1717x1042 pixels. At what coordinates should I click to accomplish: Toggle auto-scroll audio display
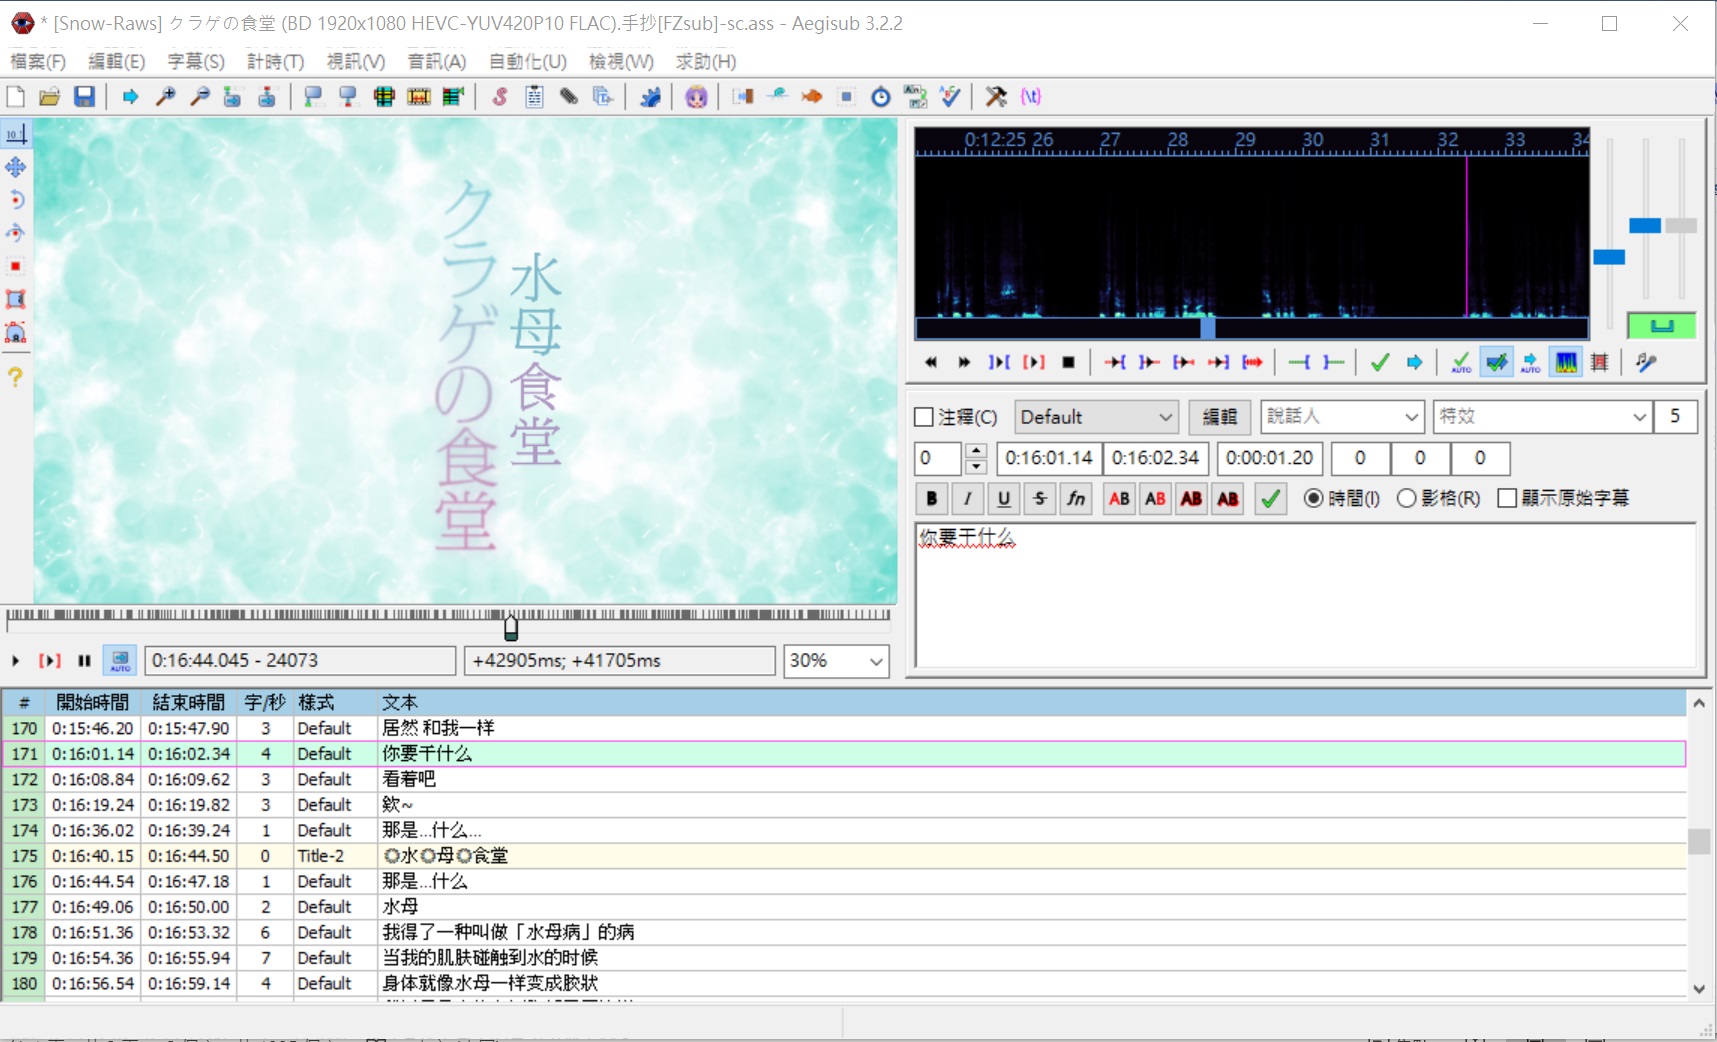pos(1531,362)
